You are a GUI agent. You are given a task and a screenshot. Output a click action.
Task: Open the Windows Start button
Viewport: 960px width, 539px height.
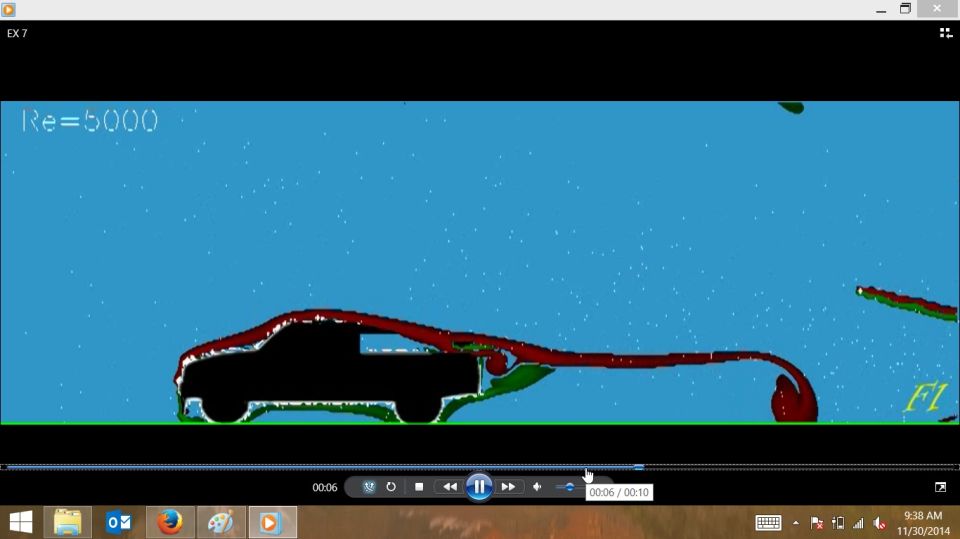pyautogui.click(x=21, y=522)
